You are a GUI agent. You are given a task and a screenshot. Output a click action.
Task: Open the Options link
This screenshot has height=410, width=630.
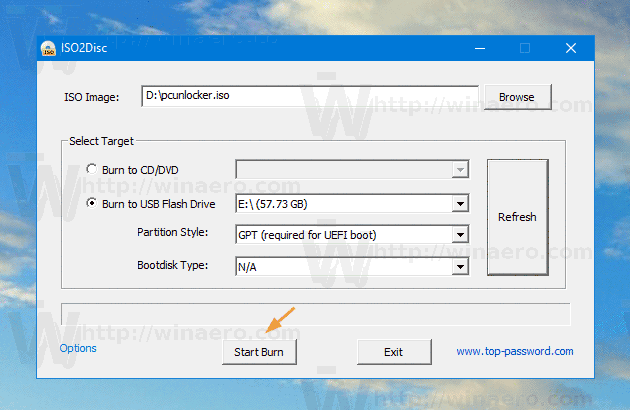[78, 348]
